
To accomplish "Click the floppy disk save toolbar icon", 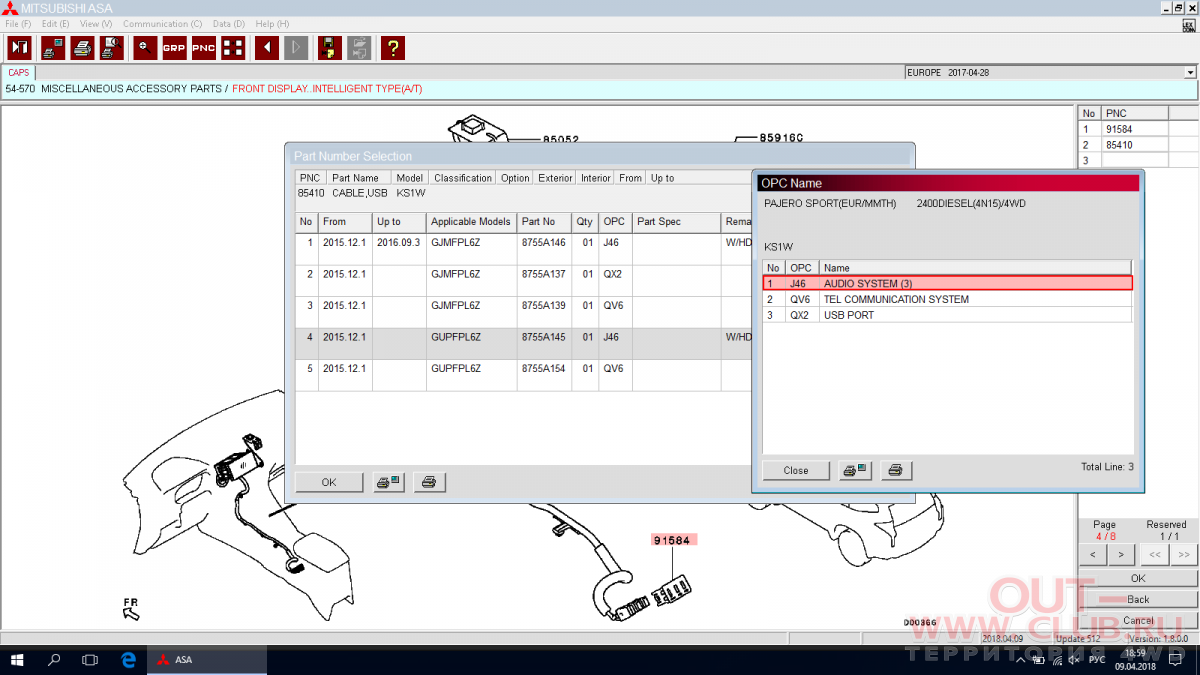I will coord(329,47).
